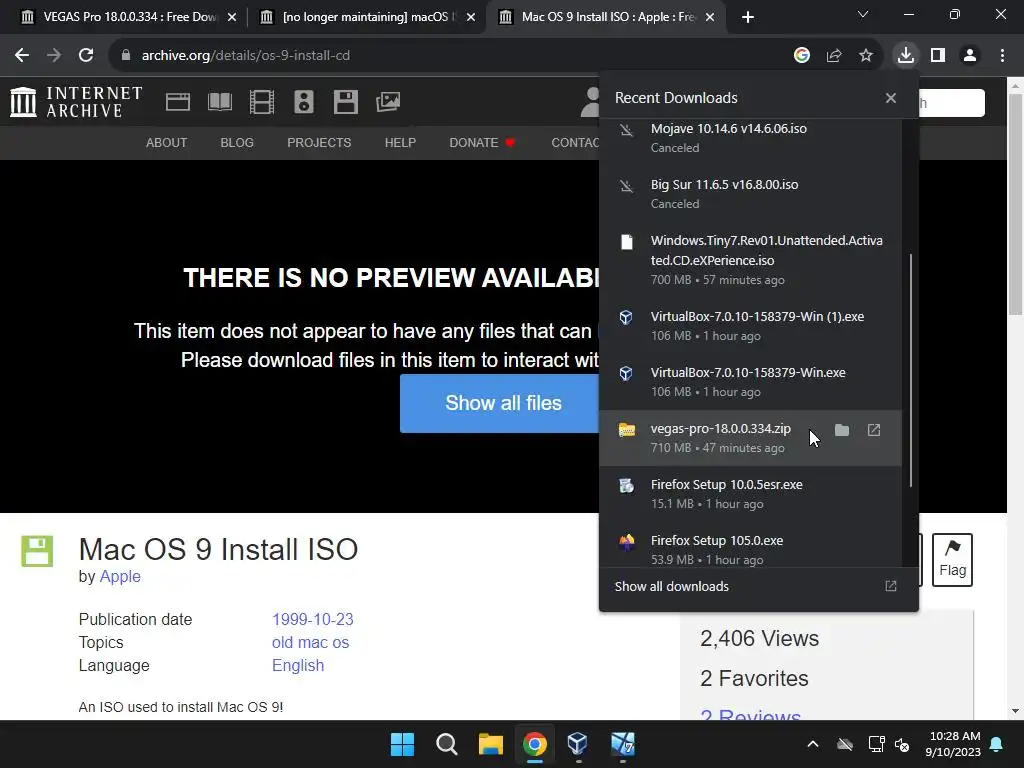Click the share page icon
Viewport: 1024px width, 768px height.
point(834,56)
